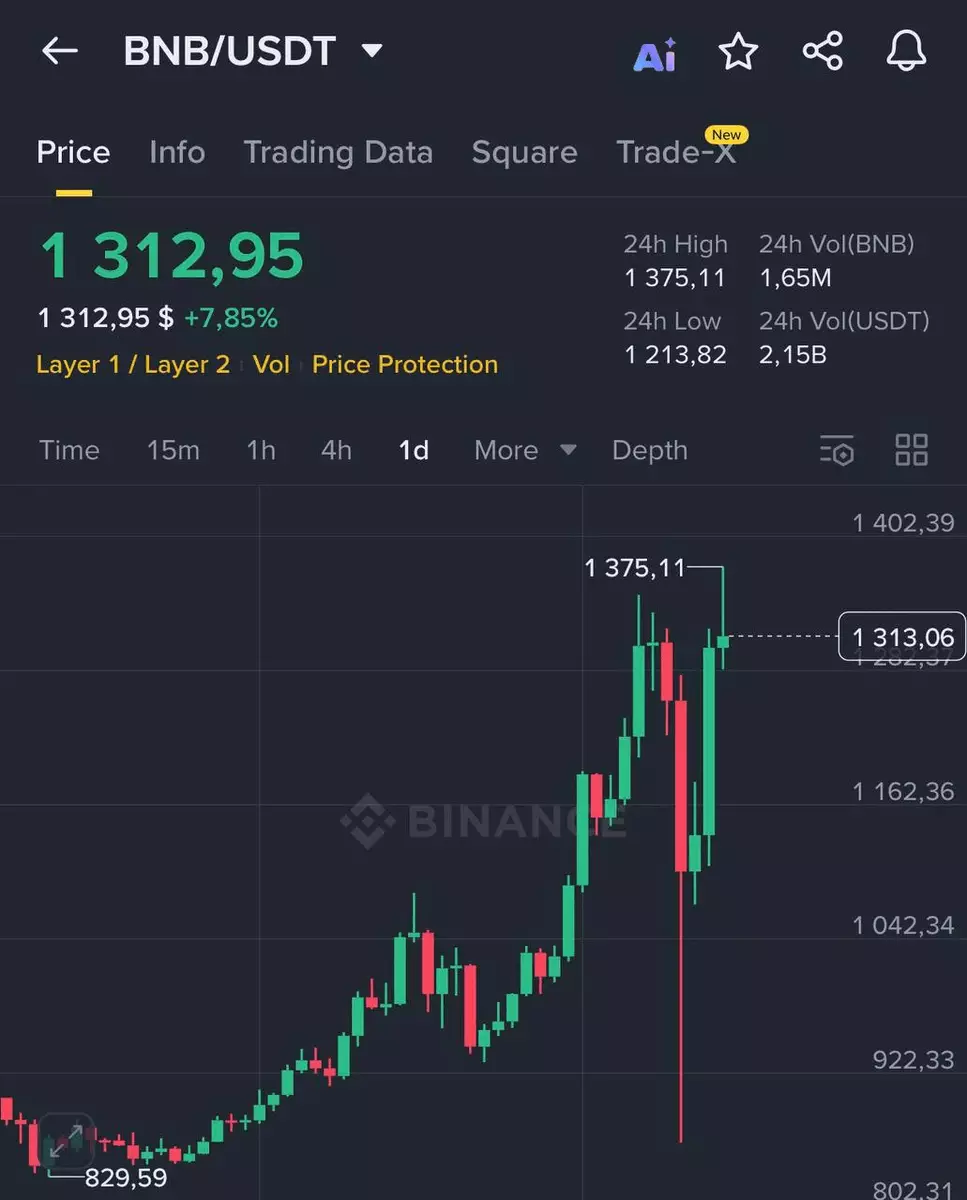
Task: Open price alert bell icon
Action: pos(906,52)
